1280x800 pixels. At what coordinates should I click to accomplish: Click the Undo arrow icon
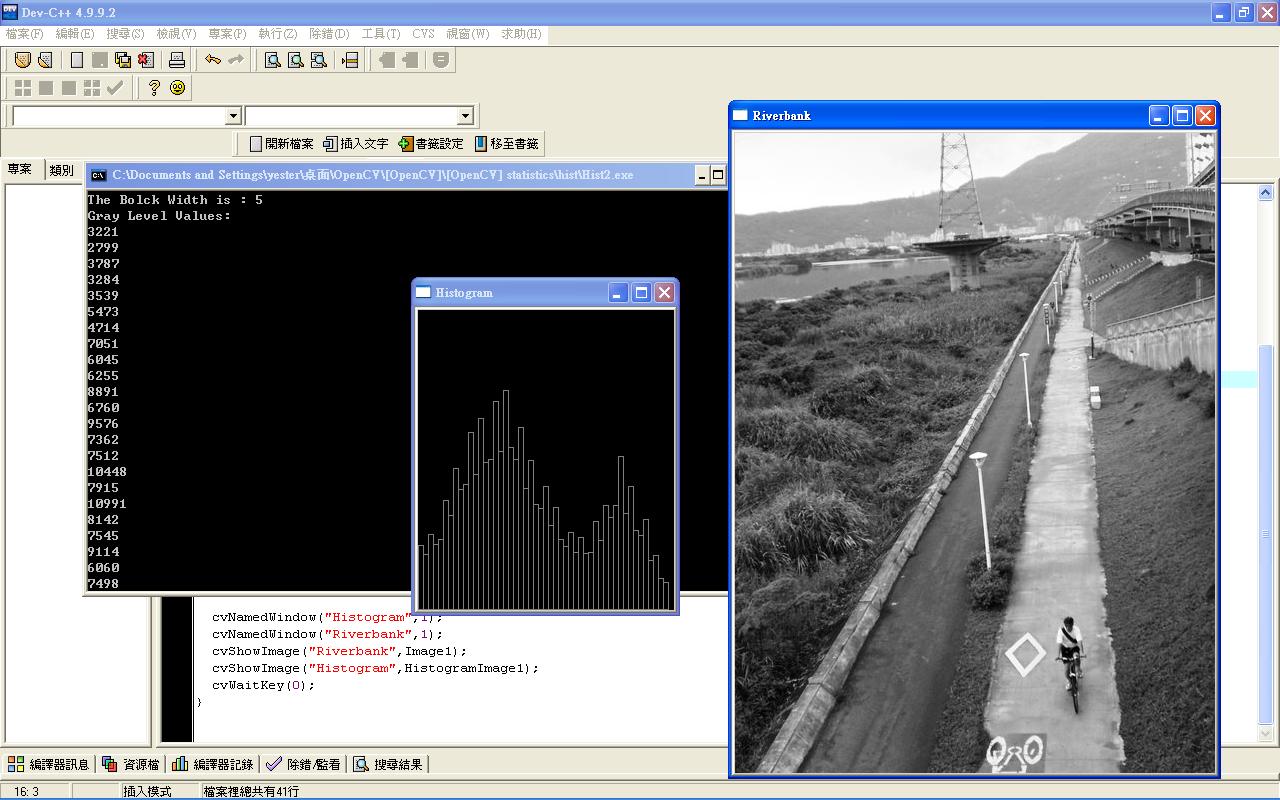(213, 60)
